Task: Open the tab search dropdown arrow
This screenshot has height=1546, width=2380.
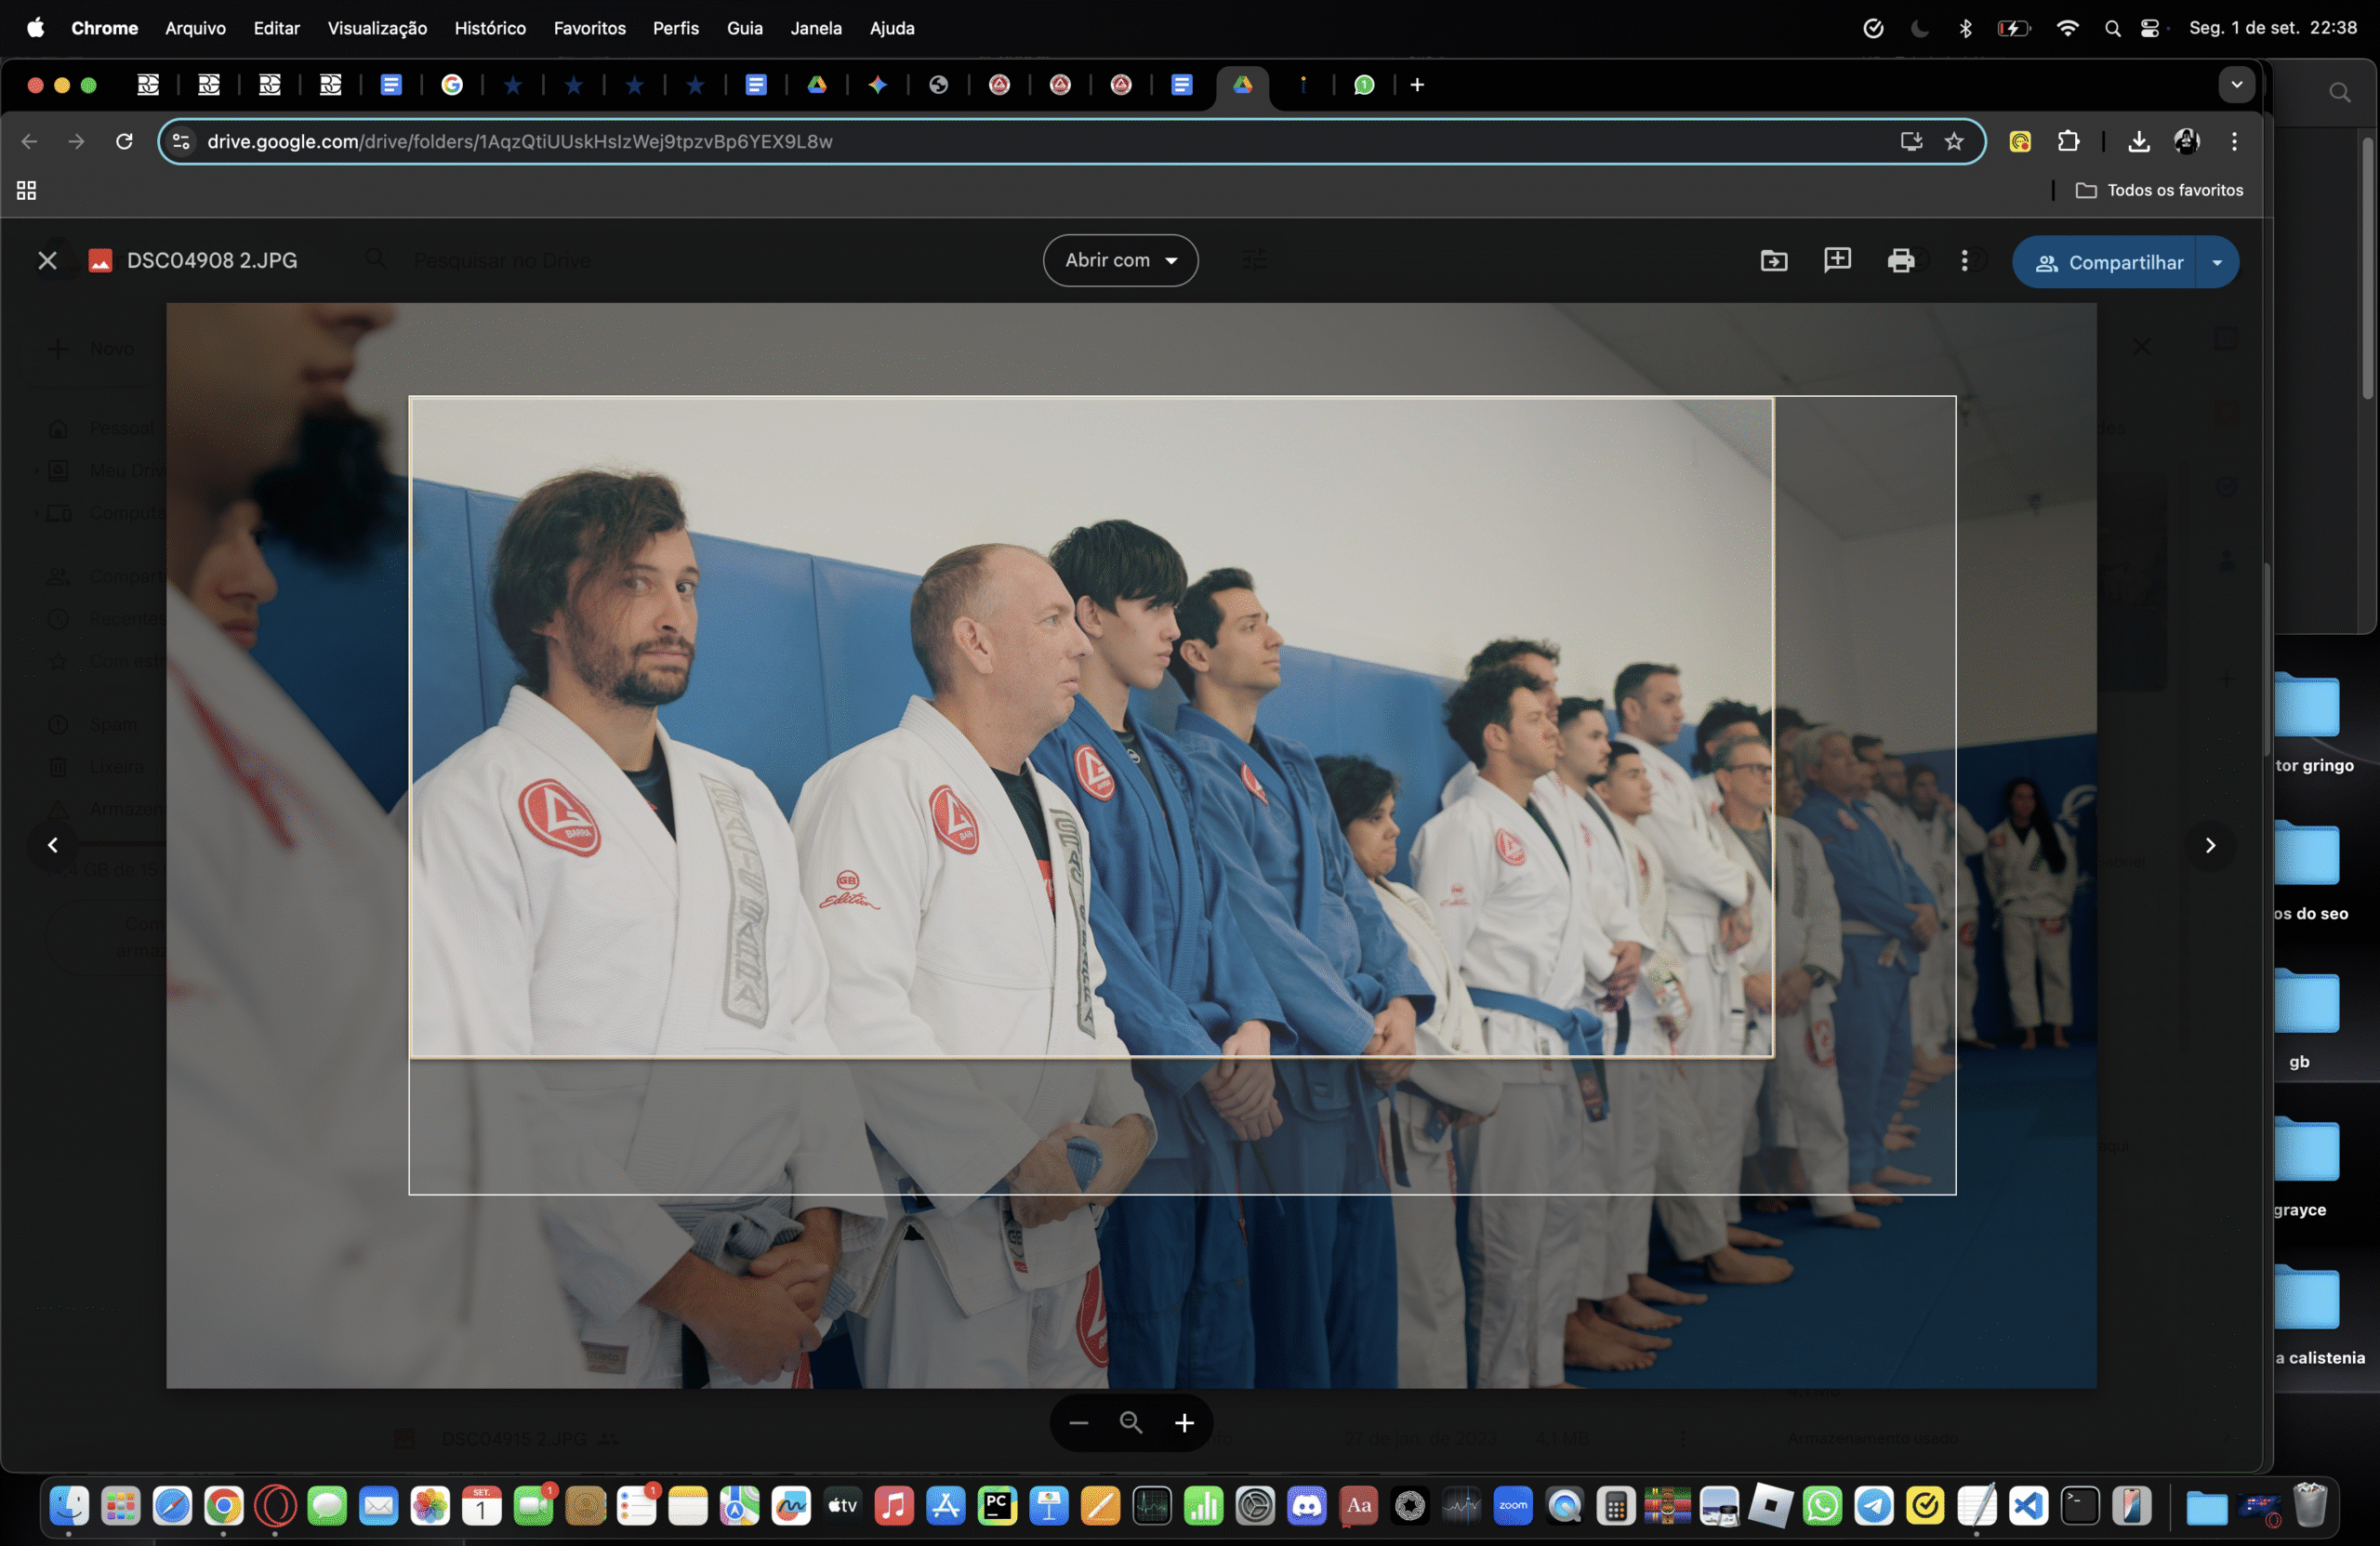Action: 2236,84
